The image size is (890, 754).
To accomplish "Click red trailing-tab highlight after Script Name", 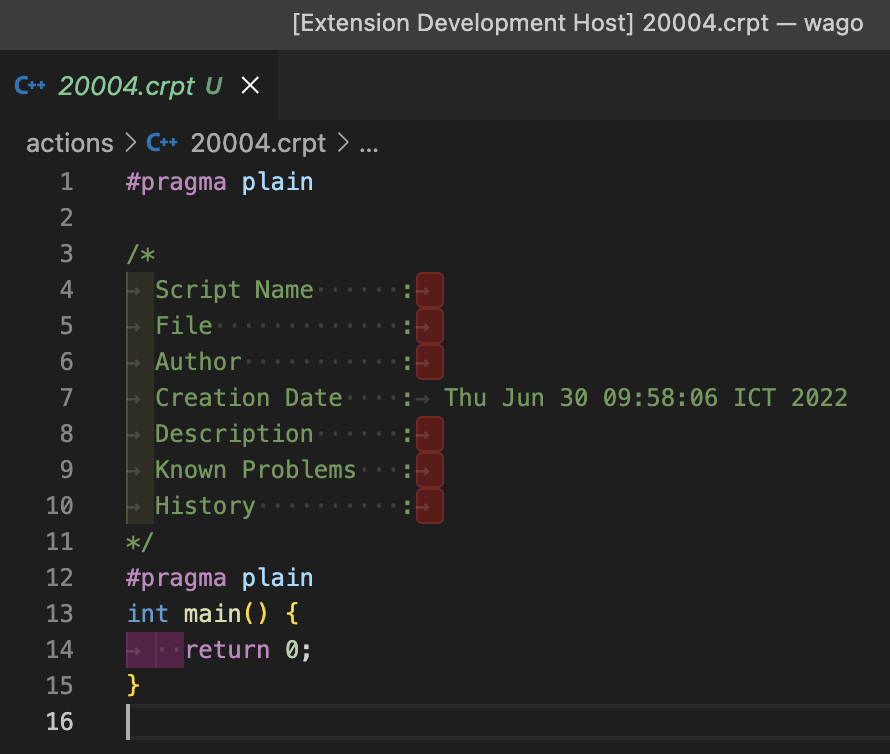I will 430,290.
